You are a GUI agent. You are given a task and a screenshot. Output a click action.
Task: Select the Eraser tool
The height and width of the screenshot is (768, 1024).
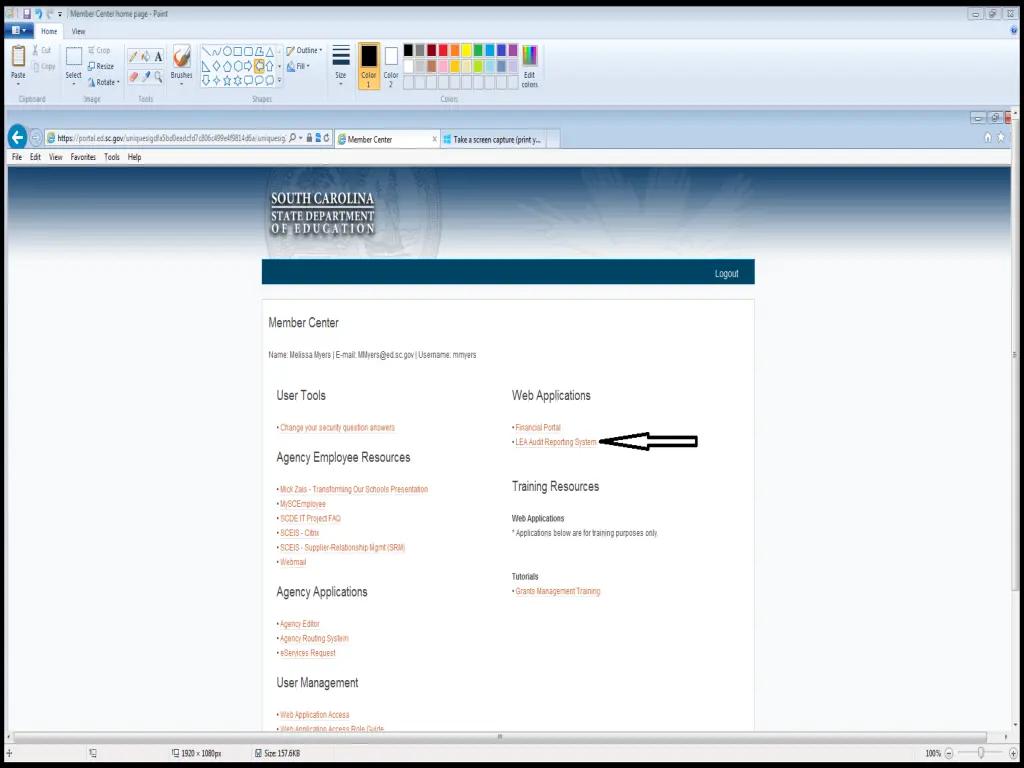[x=133, y=77]
